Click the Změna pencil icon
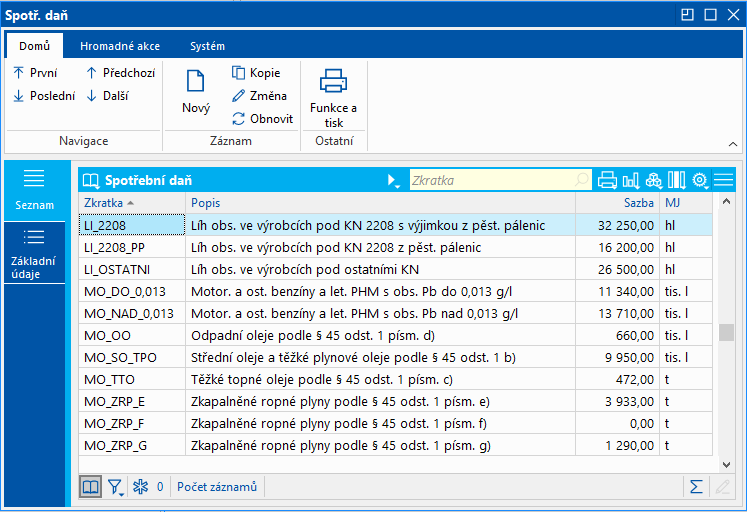 (x=259, y=96)
